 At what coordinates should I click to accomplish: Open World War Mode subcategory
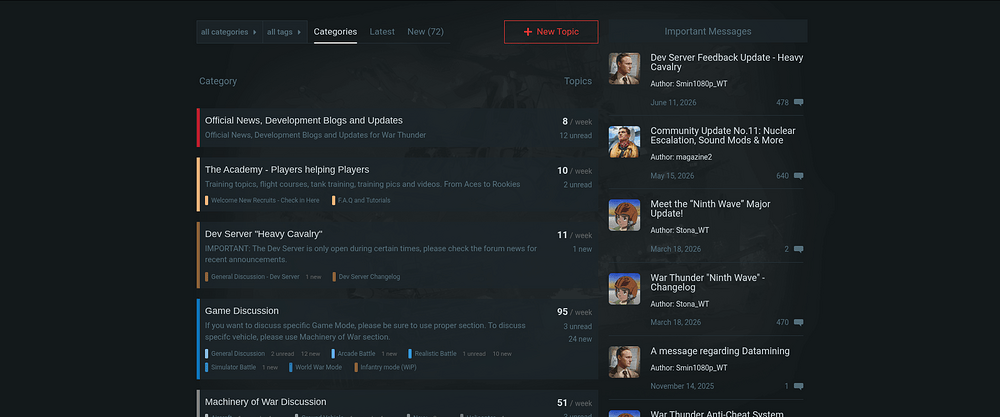click(318, 367)
